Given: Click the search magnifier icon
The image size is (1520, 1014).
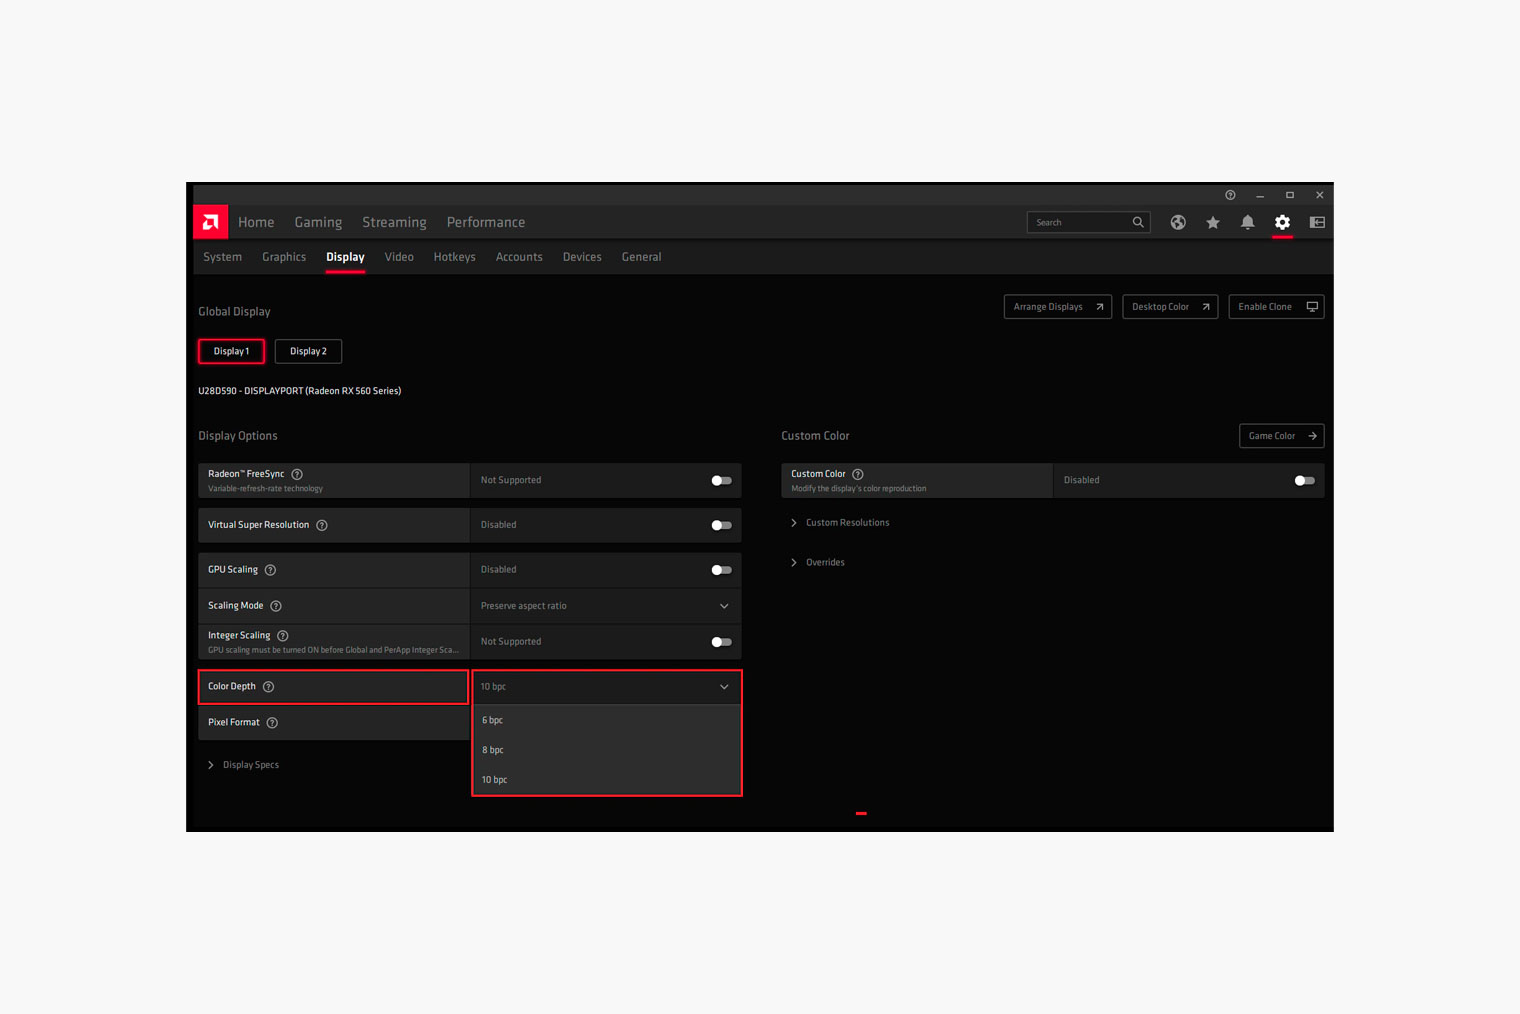Looking at the screenshot, I should point(1138,222).
